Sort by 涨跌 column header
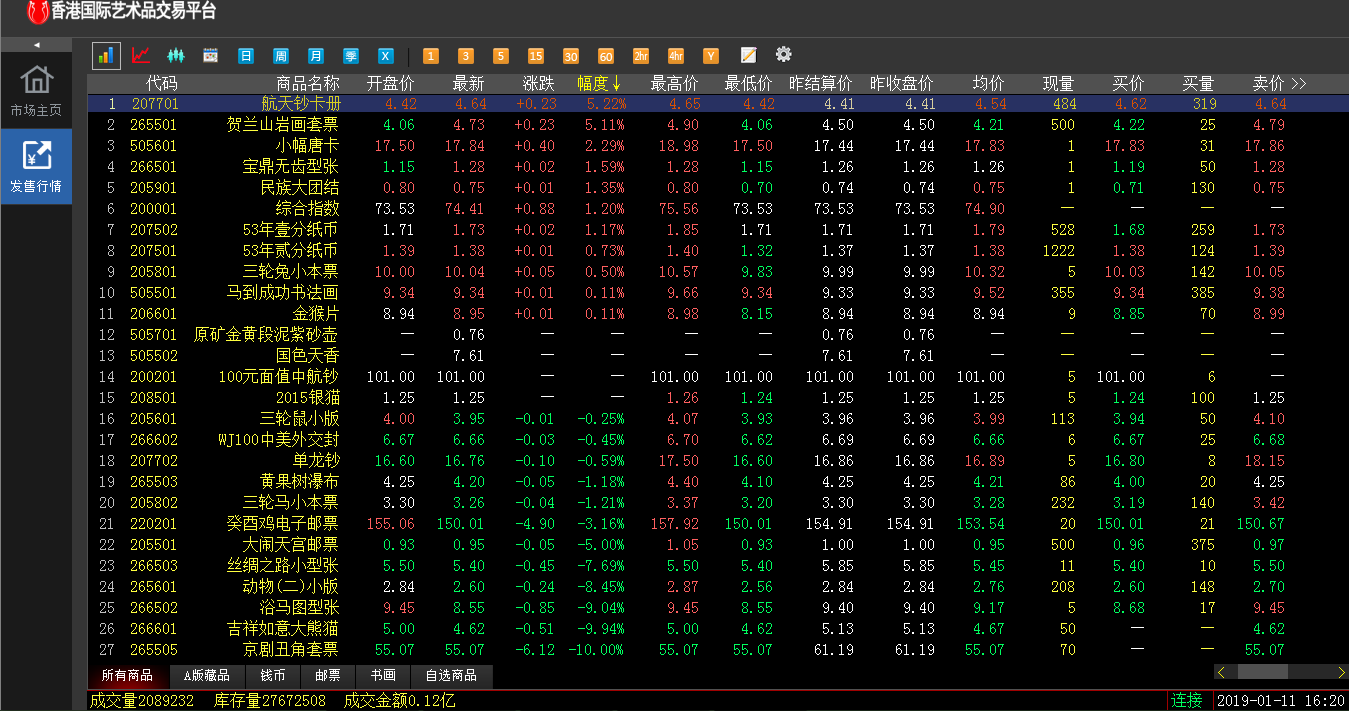Screen dimensions: 1349x711 click(540, 83)
